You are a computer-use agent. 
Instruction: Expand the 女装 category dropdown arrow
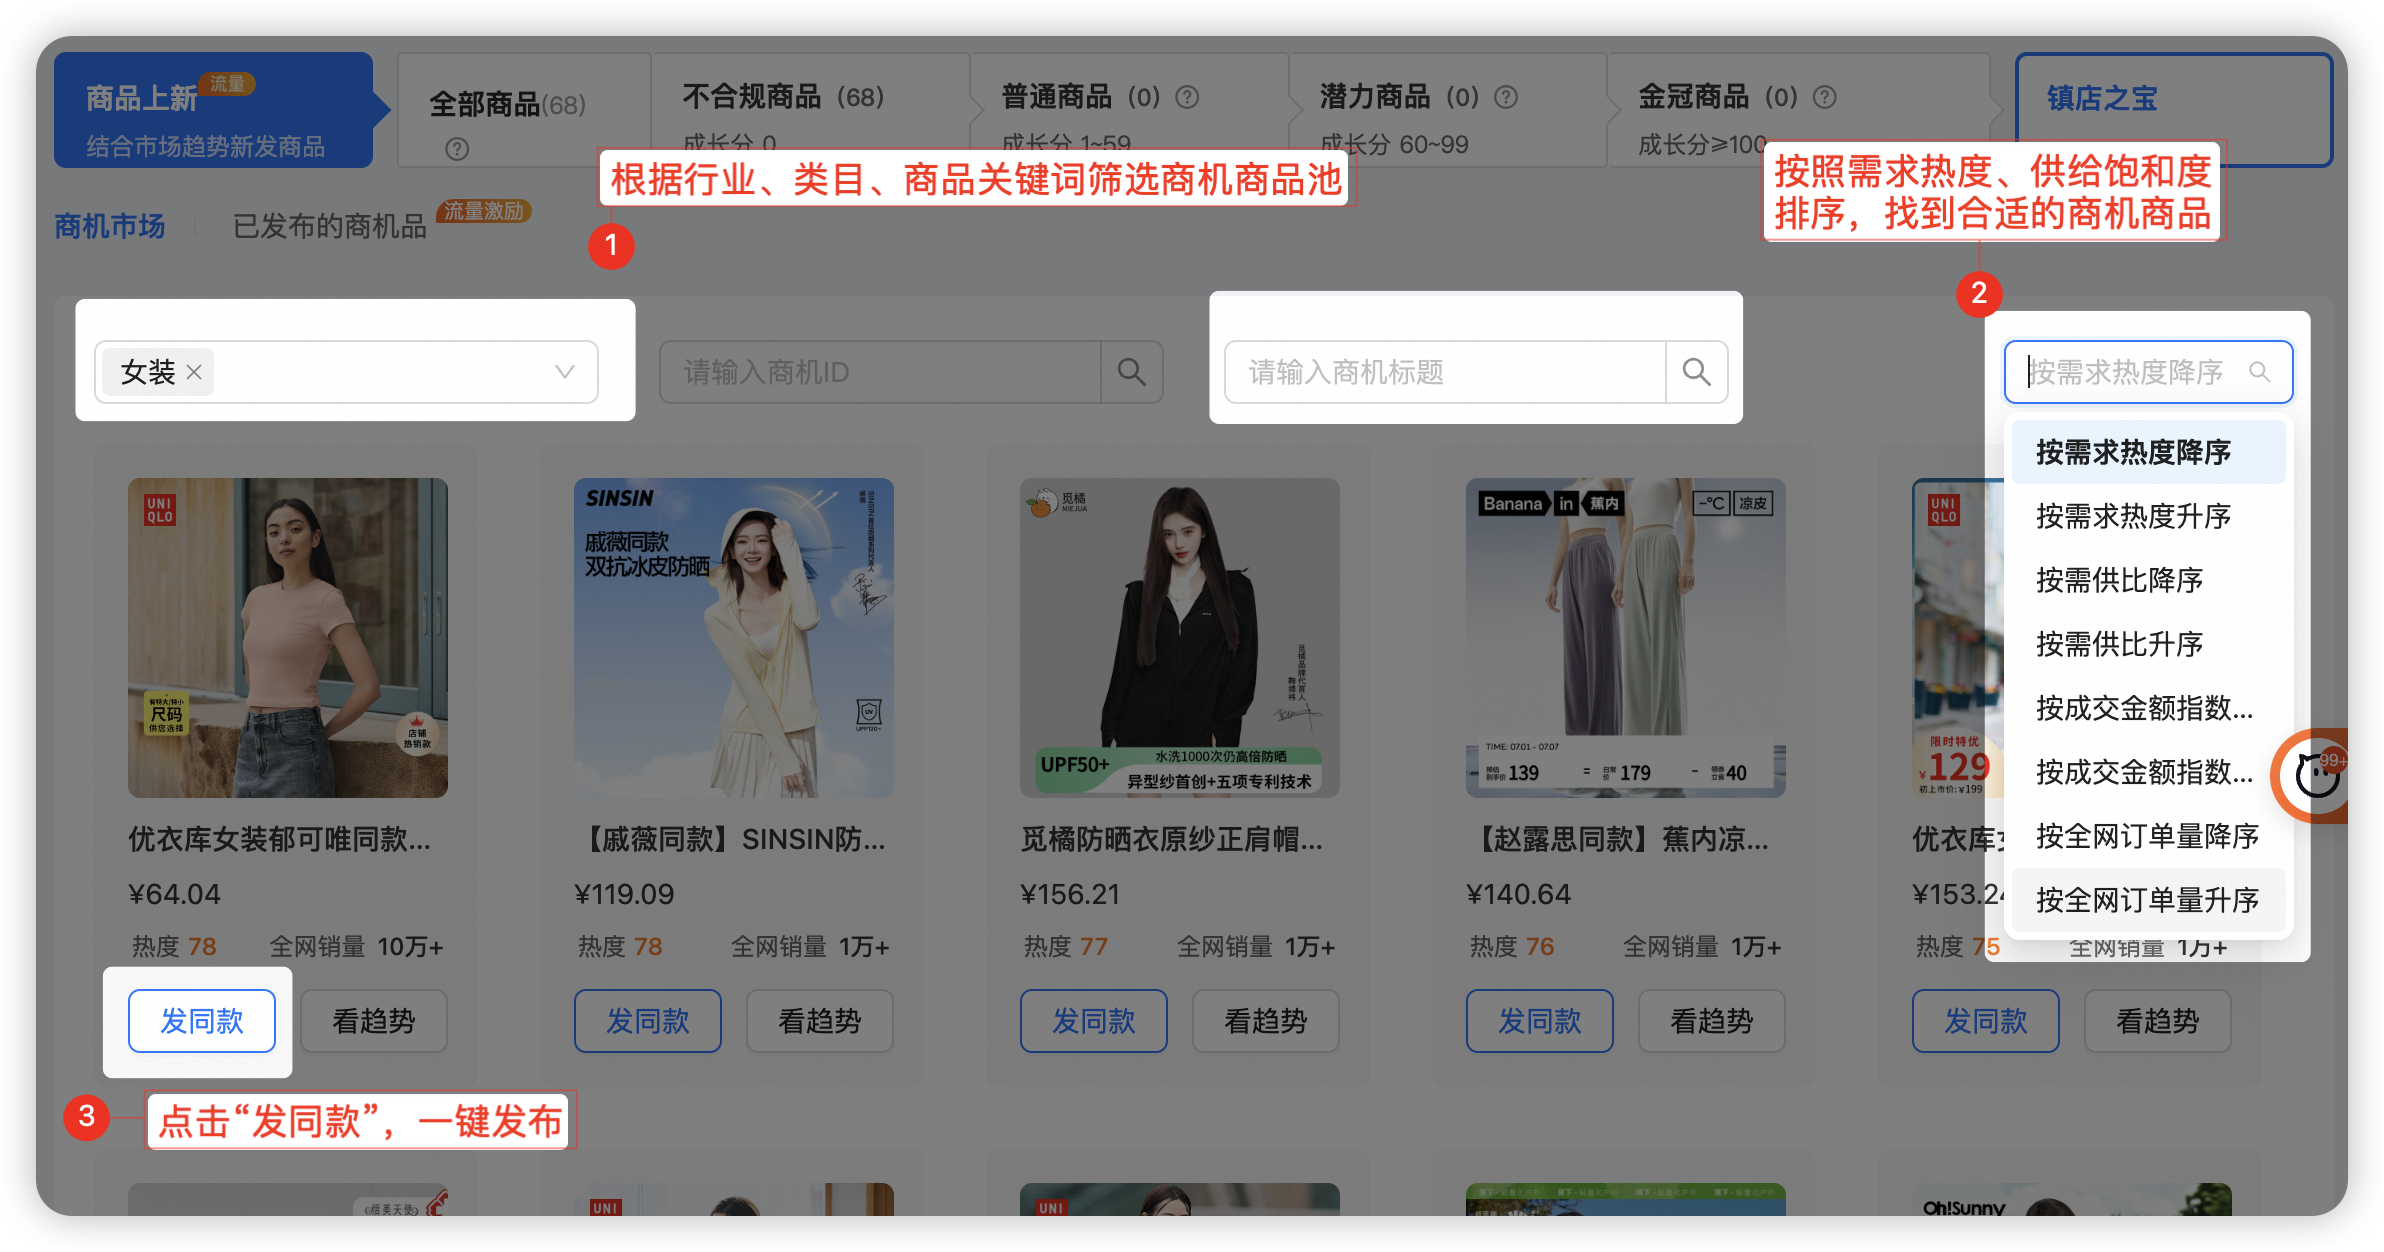564,372
